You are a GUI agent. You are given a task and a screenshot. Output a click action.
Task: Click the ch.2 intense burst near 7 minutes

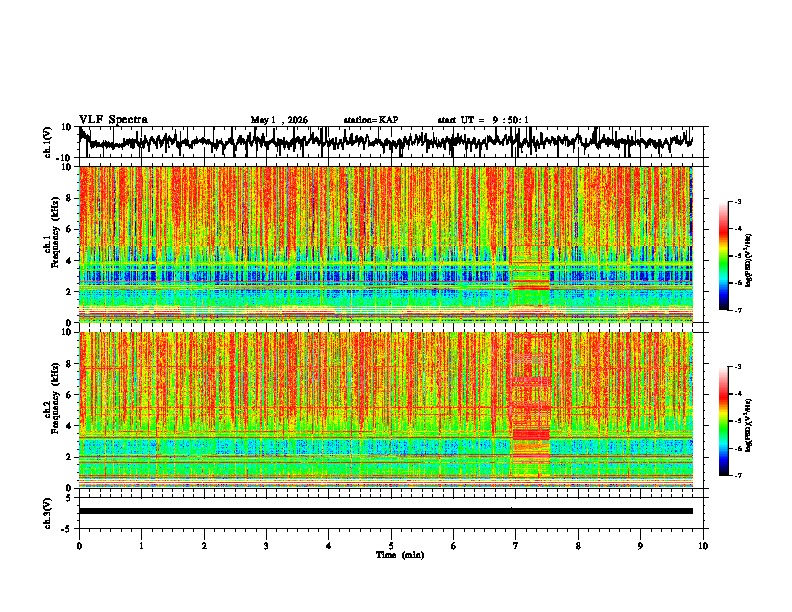(x=530, y=434)
